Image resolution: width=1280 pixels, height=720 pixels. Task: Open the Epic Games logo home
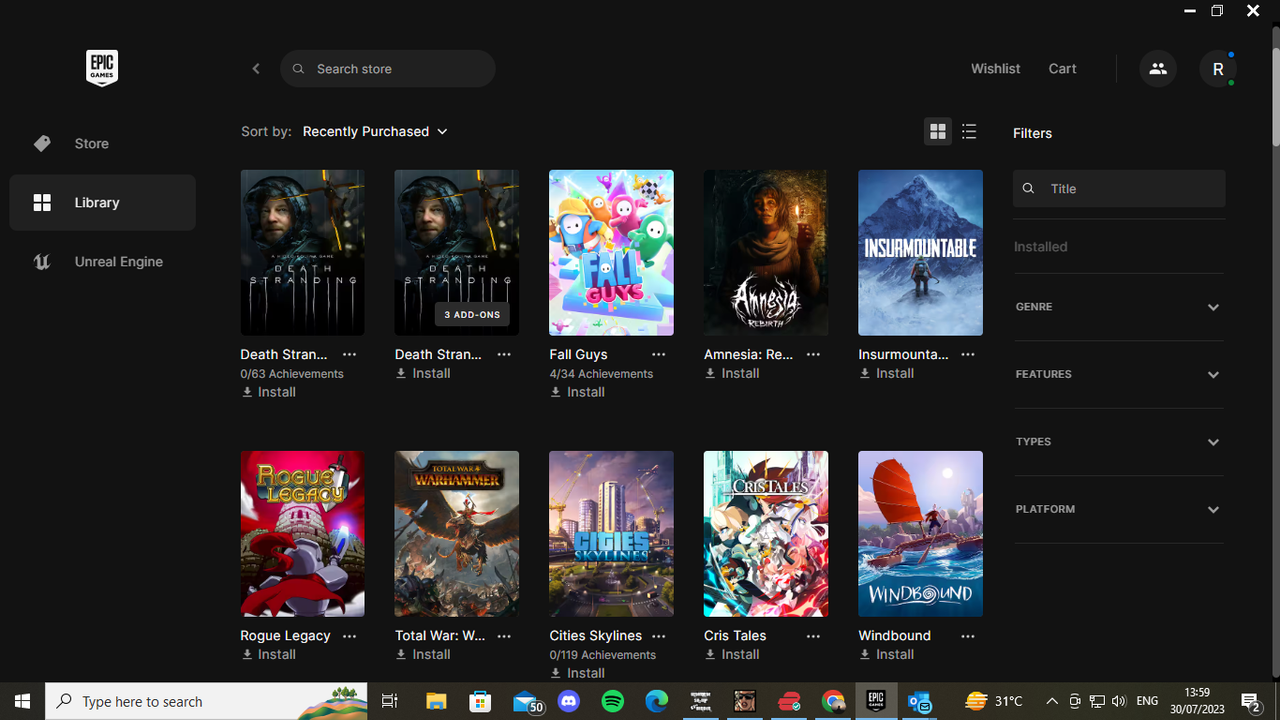pyautogui.click(x=102, y=68)
